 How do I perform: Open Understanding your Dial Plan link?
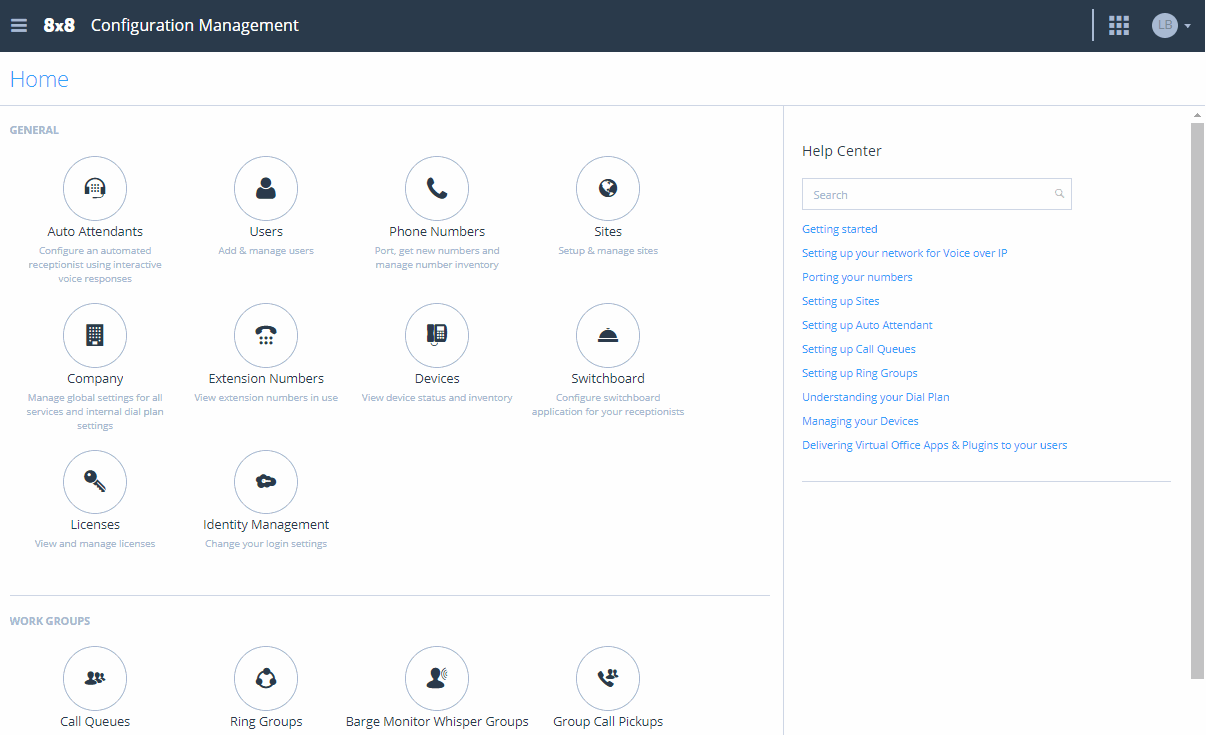pos(876,397)
